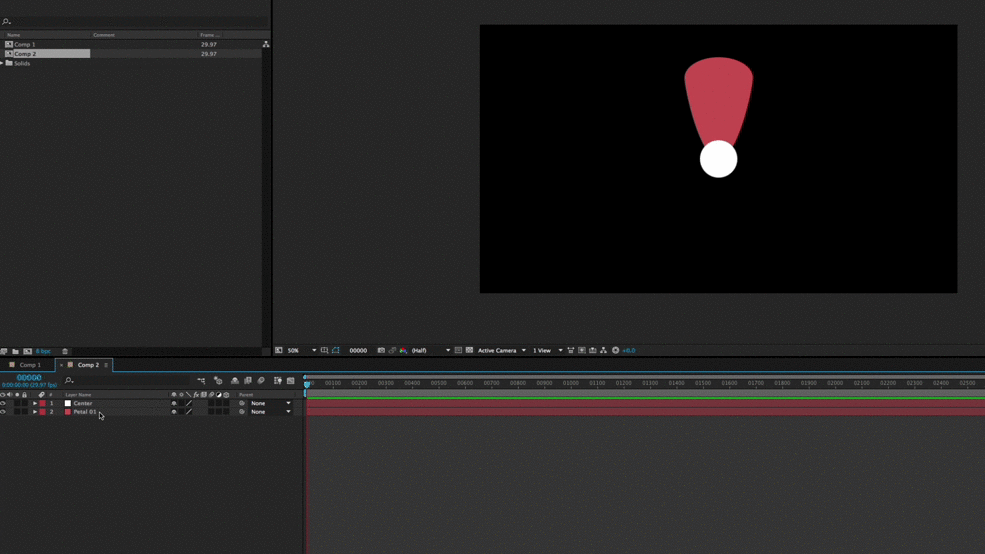Click the +0.0 exposure value

[x=629, y=350]
